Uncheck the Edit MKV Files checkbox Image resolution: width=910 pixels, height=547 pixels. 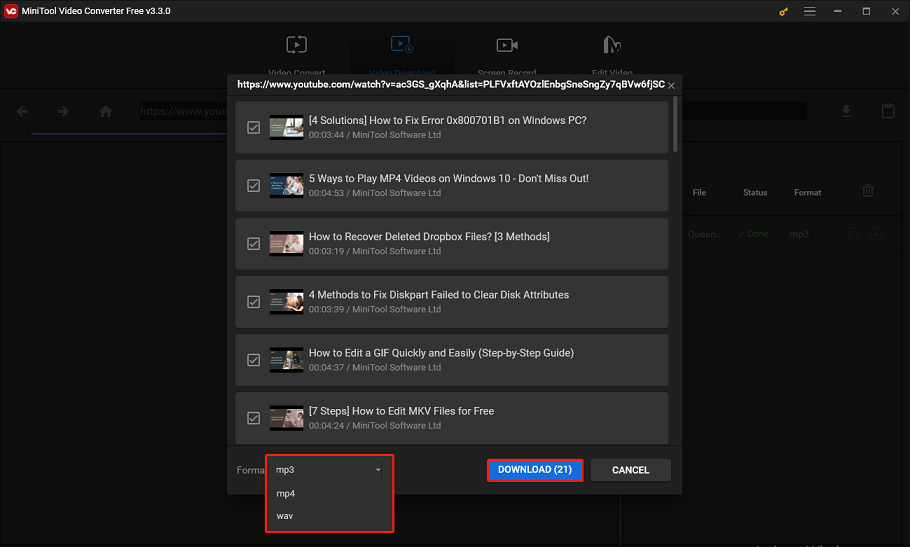[254, 418]
